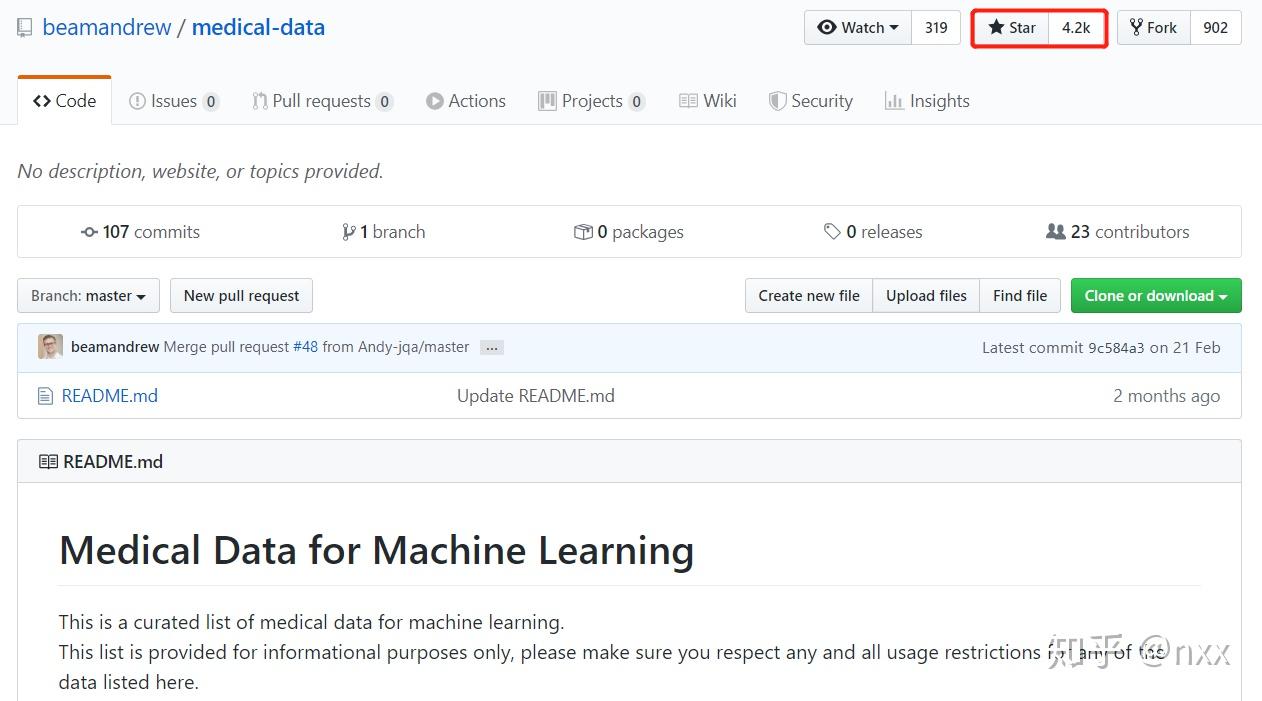
Task: Star the medical-data repository
Action: click(x=1011, y=28)
